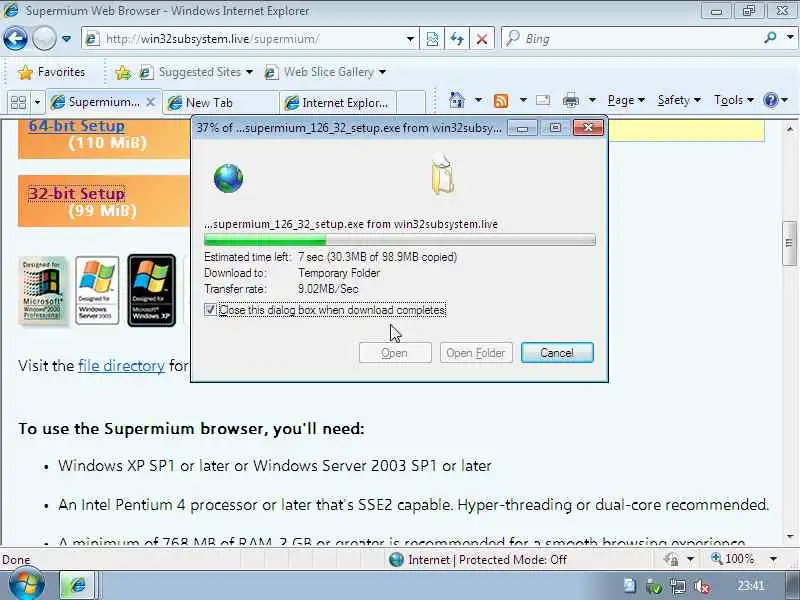
Task: Click the Forward navigation arrow
Action: click(44, 39)
